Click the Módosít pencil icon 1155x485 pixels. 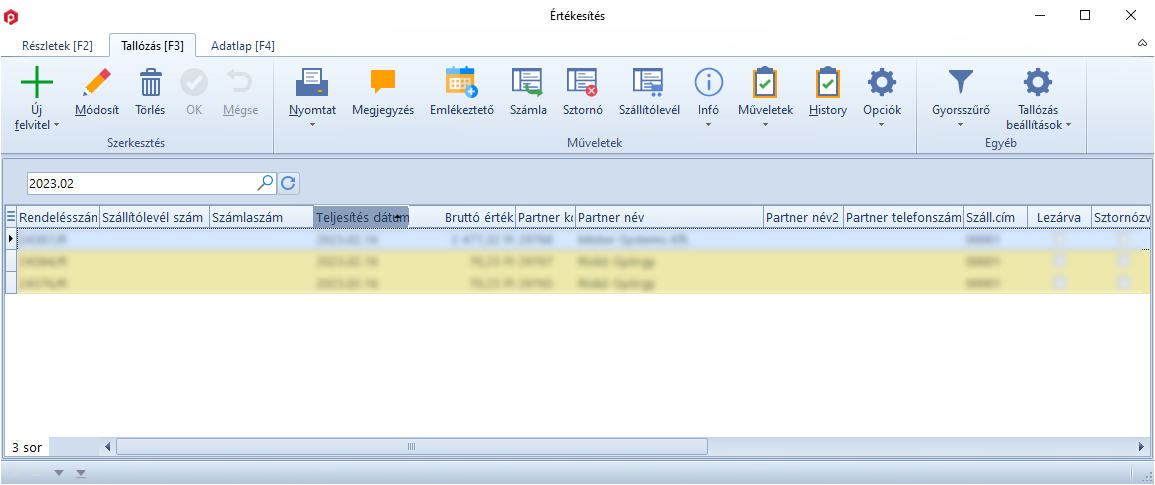pos(97,83)
